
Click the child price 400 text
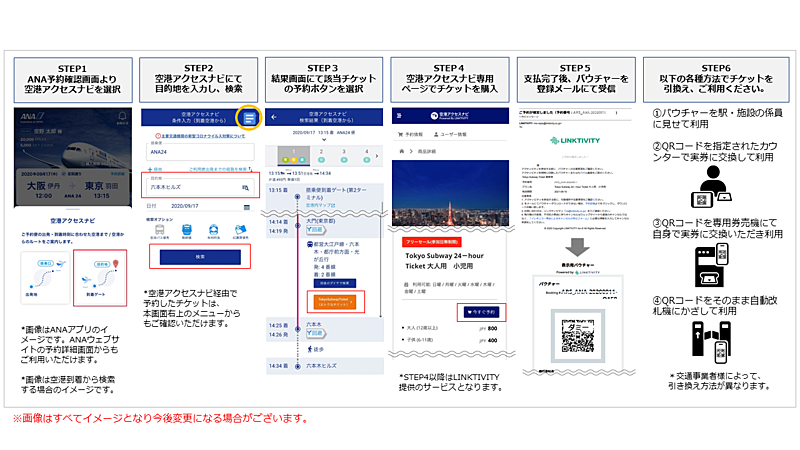(x=492, y=340)
